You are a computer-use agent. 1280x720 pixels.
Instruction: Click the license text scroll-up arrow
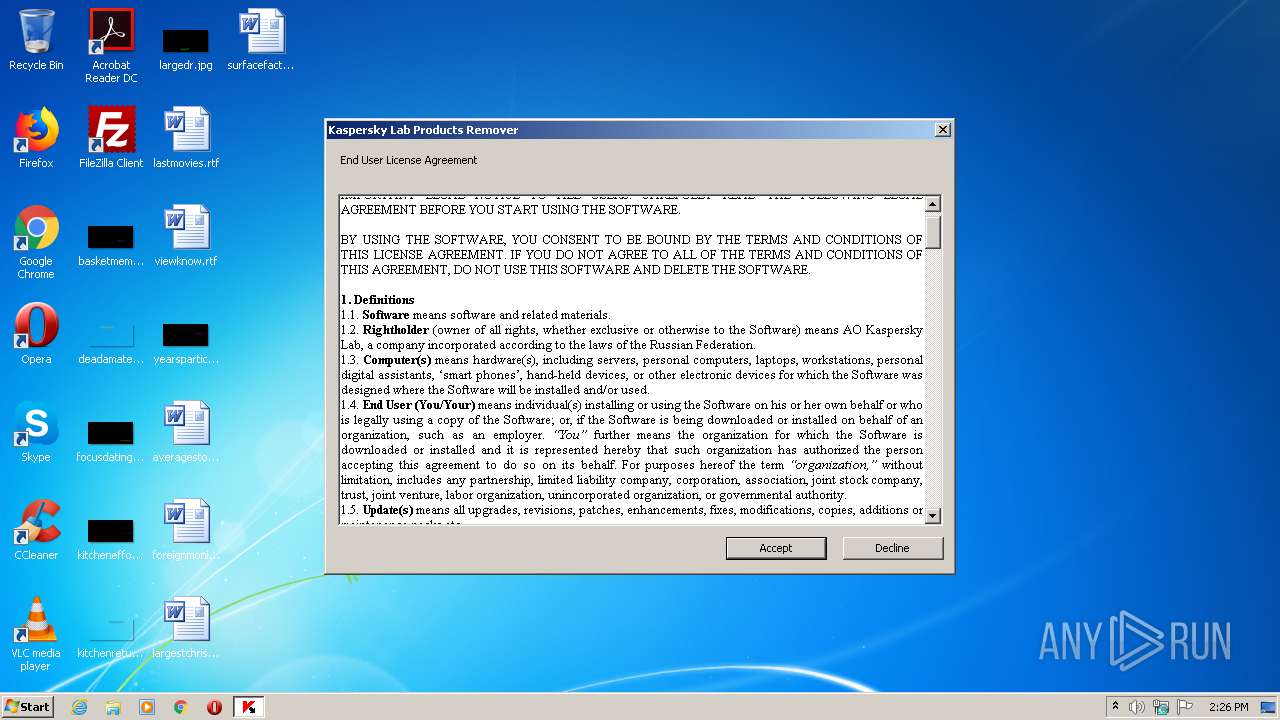(932, 204)
